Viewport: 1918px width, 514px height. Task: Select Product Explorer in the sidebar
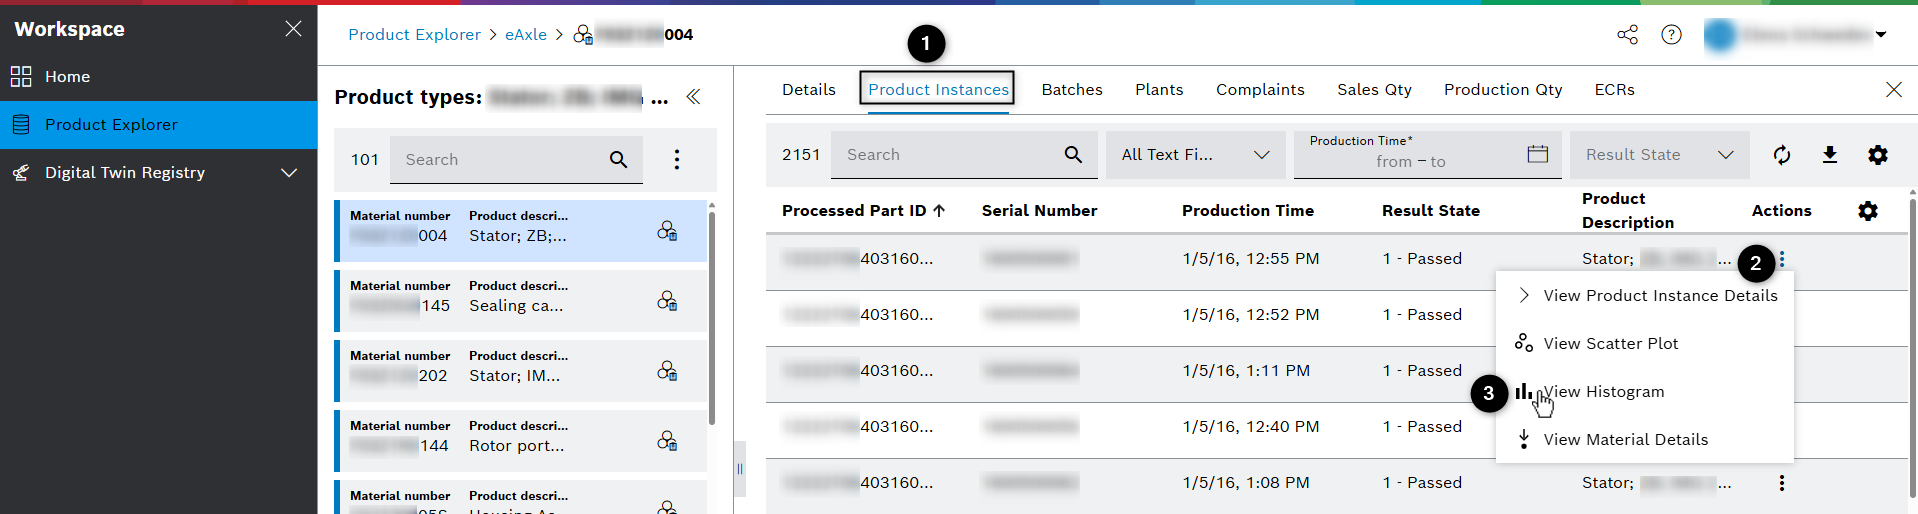tap(159, 125)
